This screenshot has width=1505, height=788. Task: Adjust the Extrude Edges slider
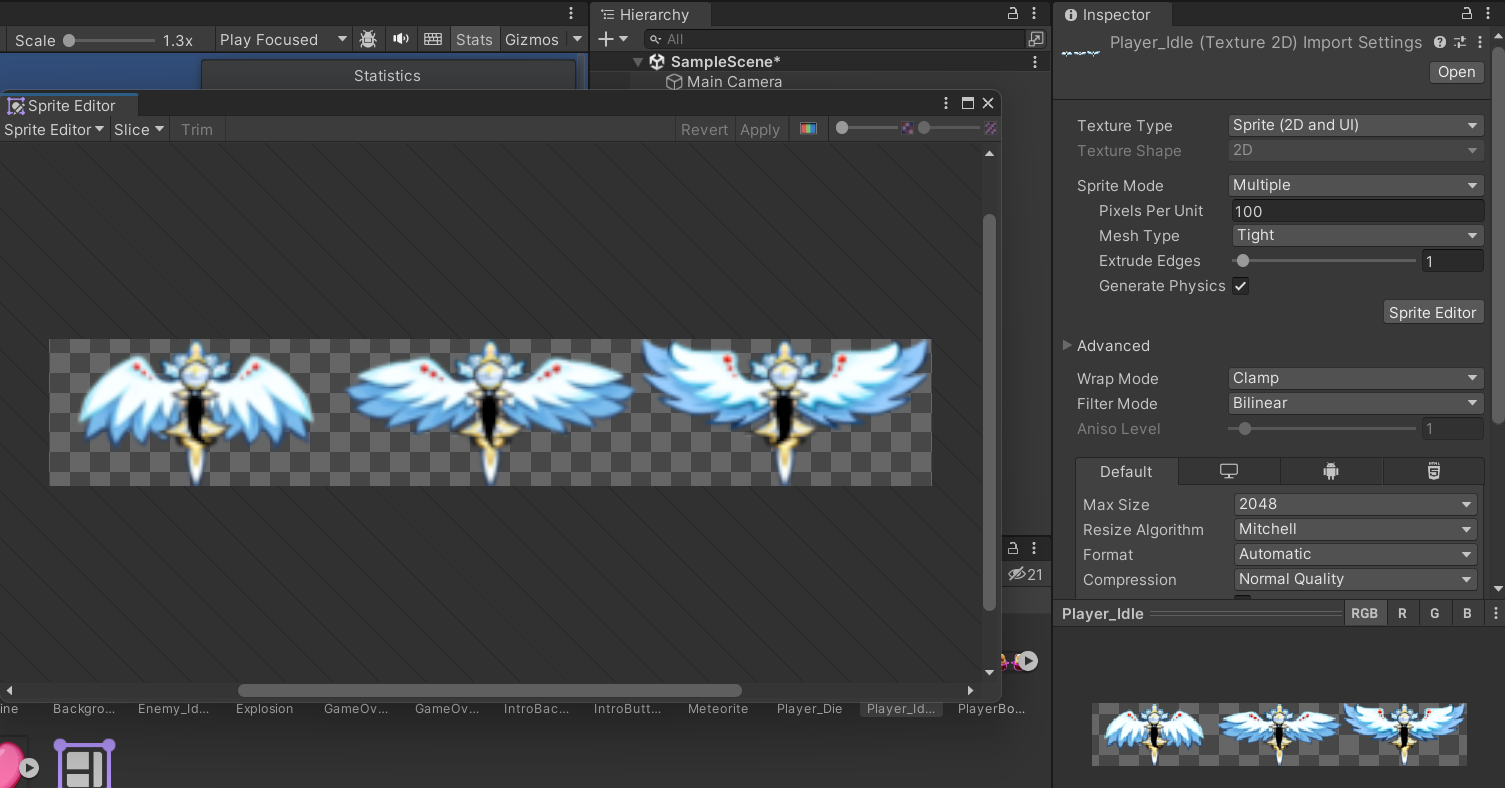pyautogui.click(x=1323, y=261)
